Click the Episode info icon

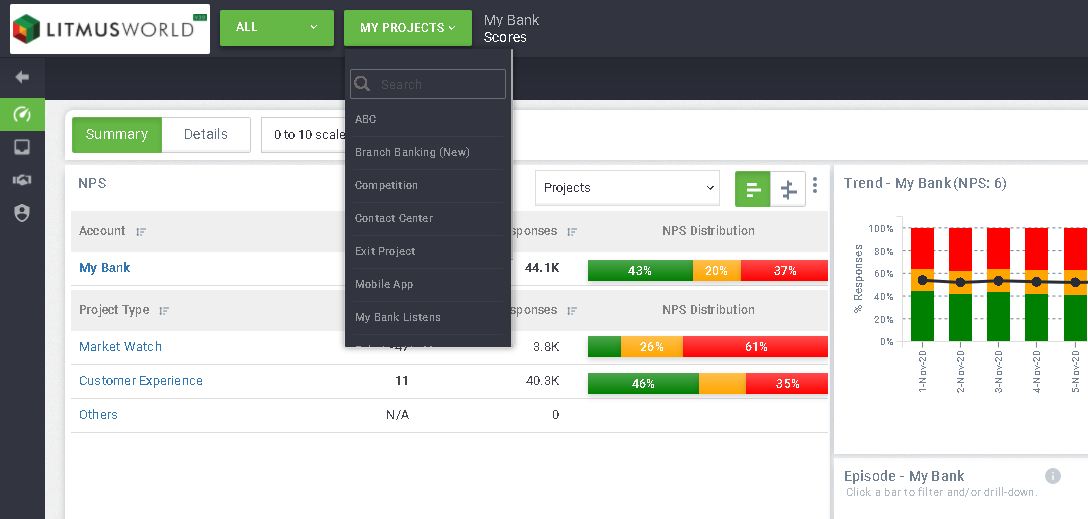tap(1053, 476)
